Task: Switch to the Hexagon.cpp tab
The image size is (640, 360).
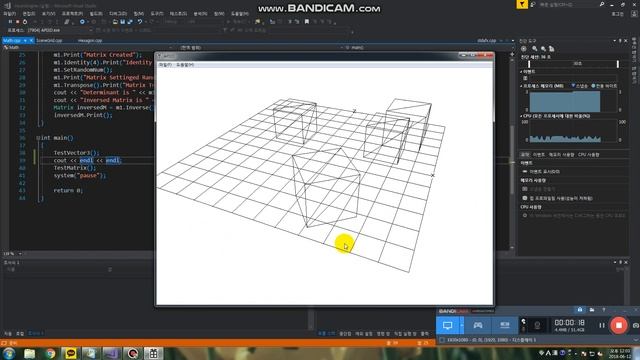Action: point(90,40)
